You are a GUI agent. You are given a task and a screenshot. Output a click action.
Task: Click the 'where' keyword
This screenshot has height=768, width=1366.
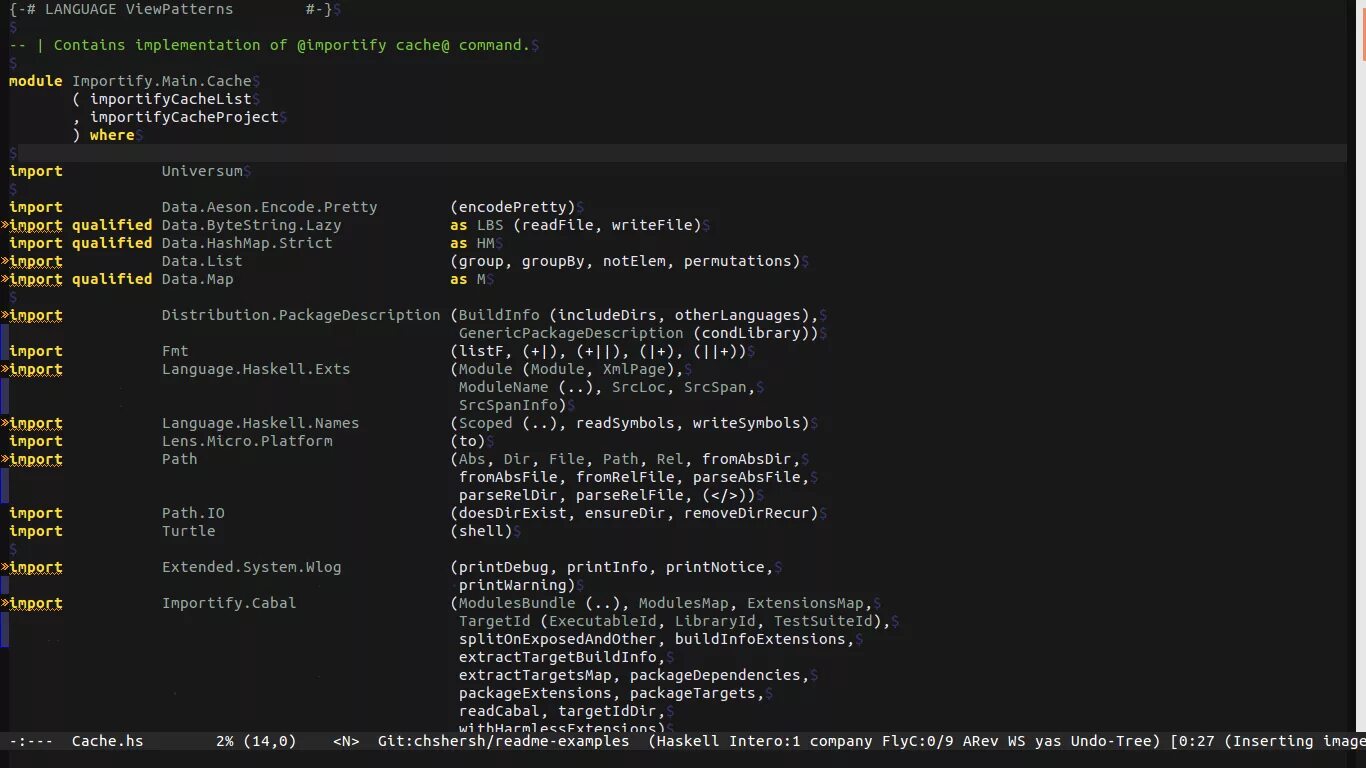pyautogui.click(x=112, y=135)
